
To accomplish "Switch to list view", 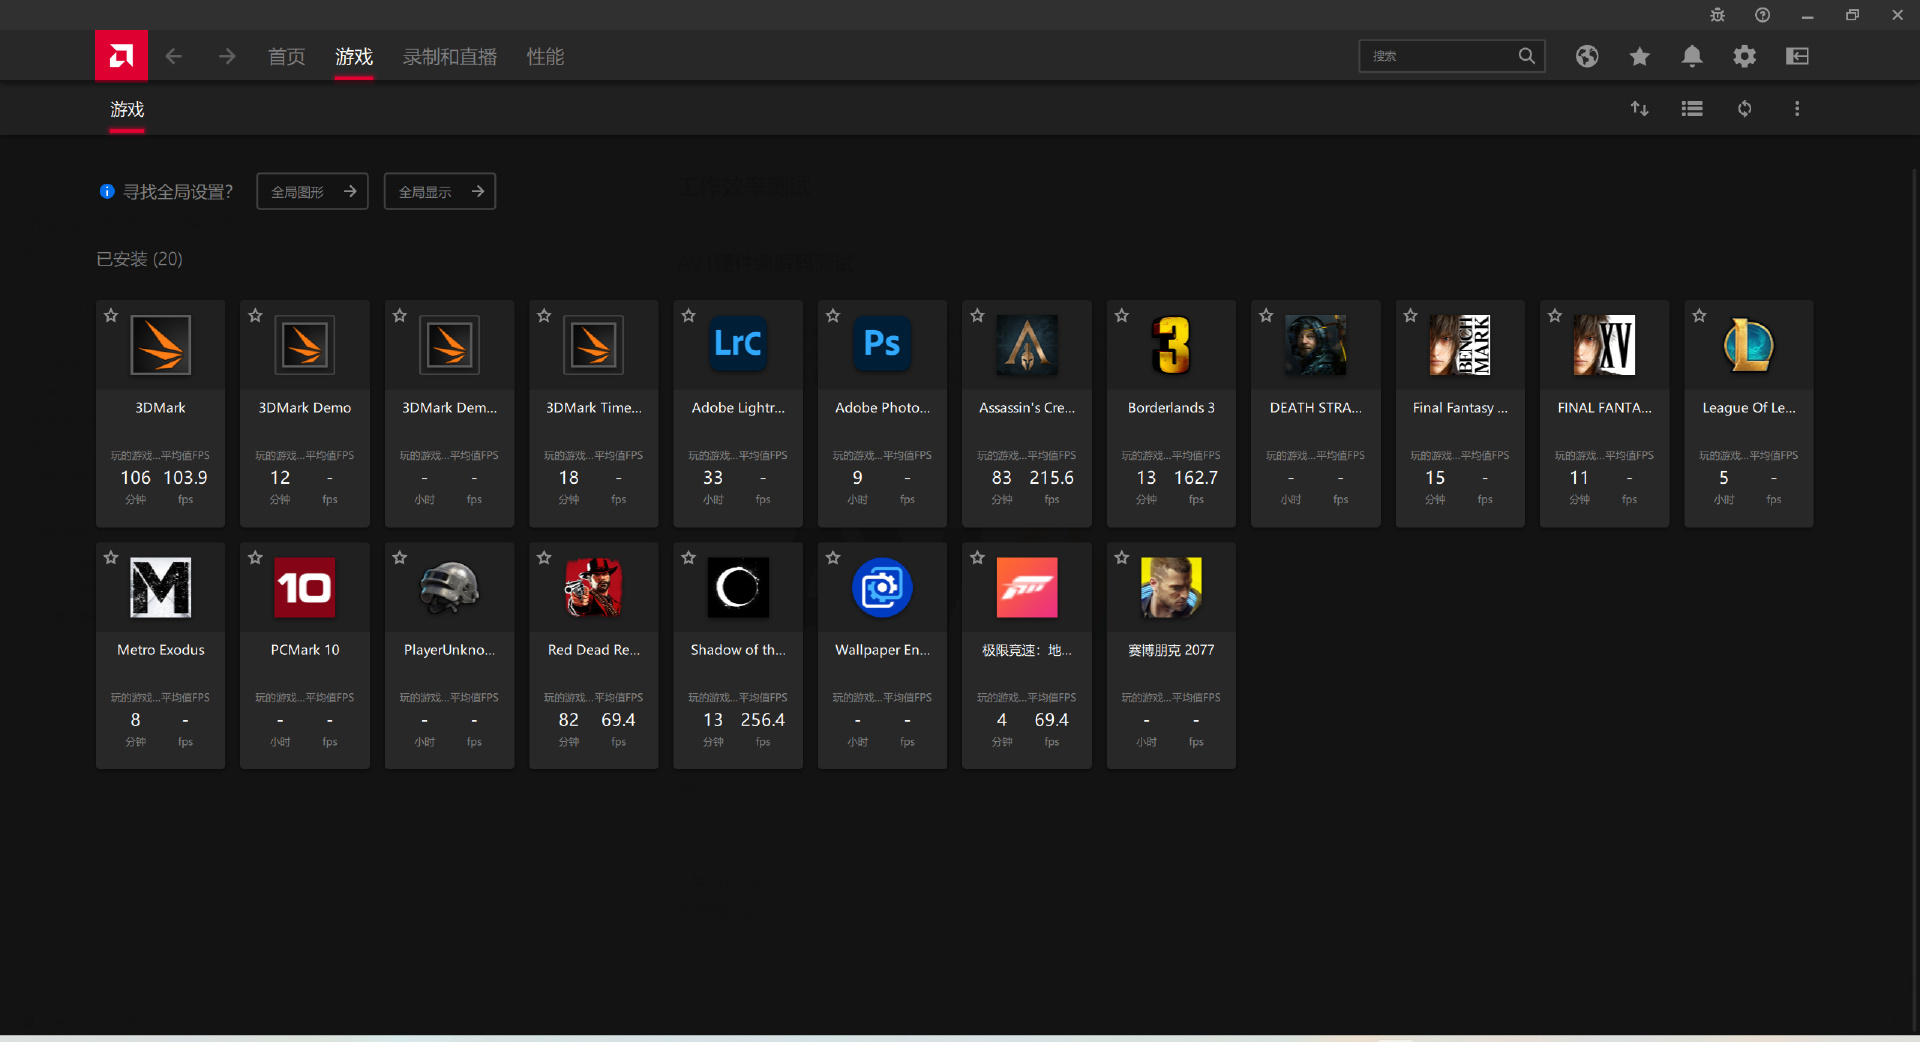I will pyautogui.click(x=1692, y=108).
